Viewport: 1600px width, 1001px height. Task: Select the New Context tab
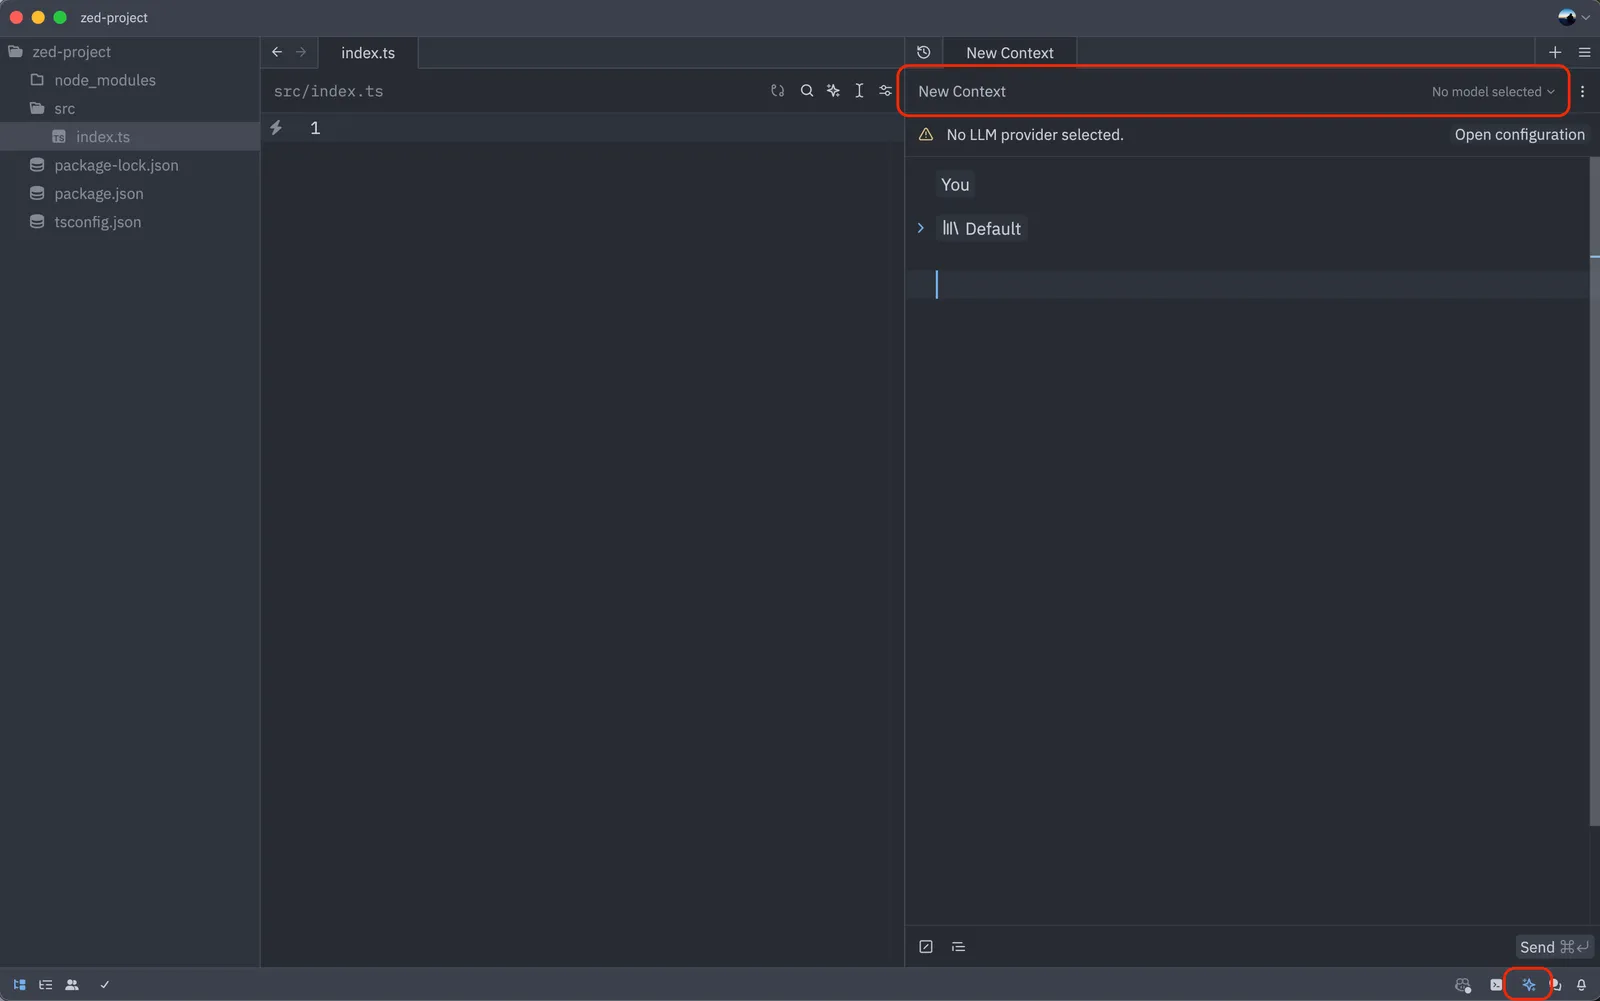[1010, 53]
